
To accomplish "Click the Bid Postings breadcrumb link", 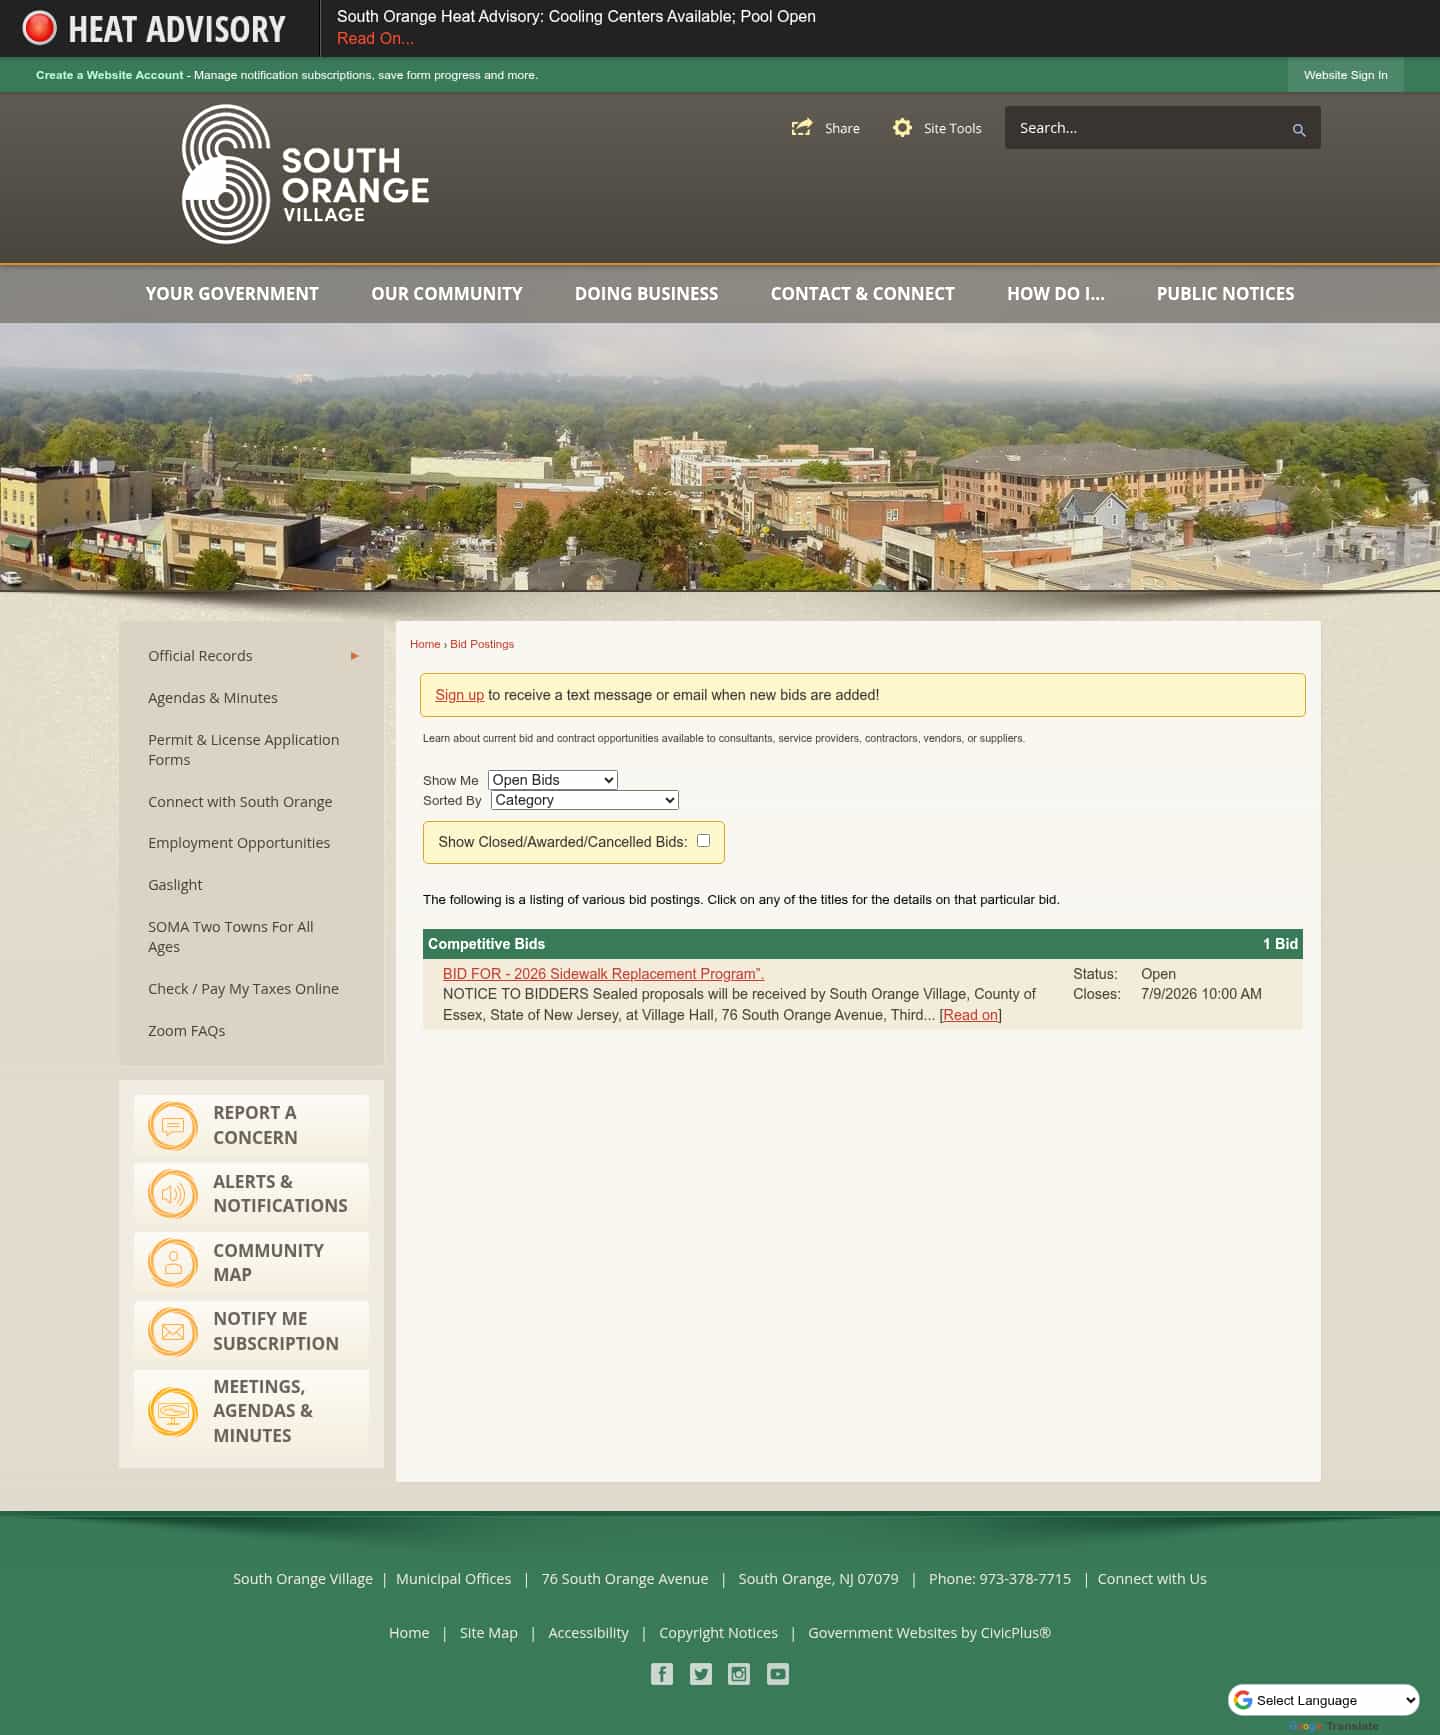I will [482, 644].
